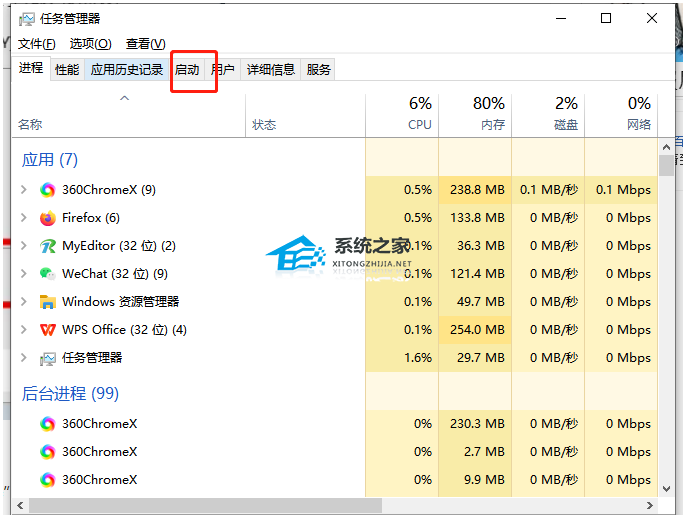Click the vertical scrollbar down arrow
The width and height of the screenshot is (683, 515).
pos(666,489)
